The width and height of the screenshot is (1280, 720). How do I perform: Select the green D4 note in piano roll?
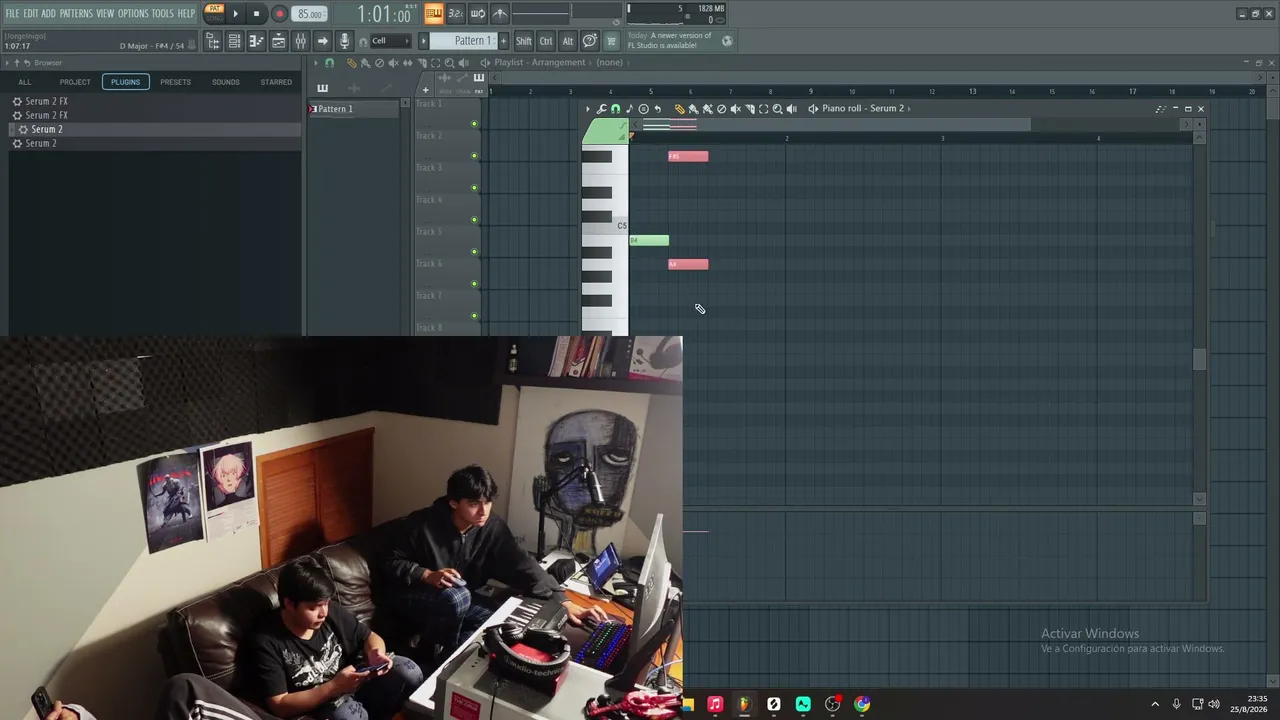tap(649, 240)
